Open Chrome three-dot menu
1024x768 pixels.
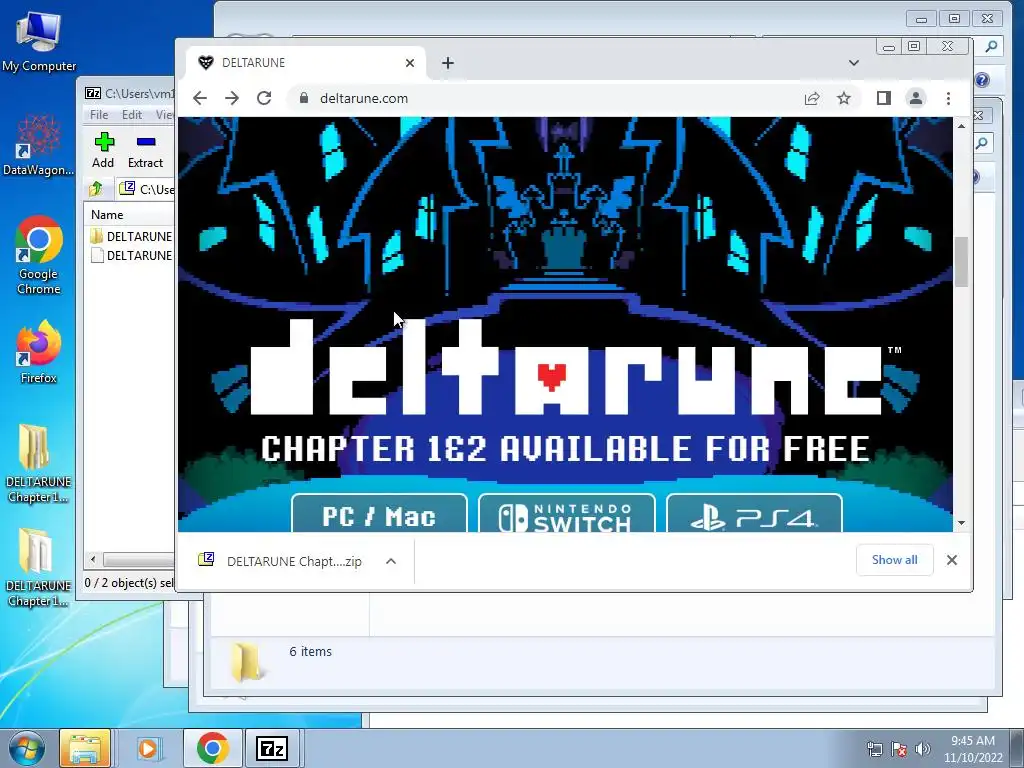pyautogui.click(x=948, y=98)
